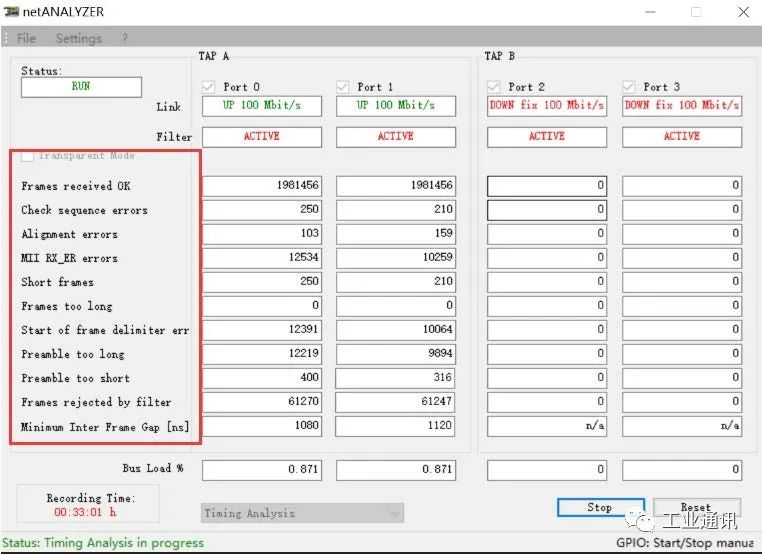Minimize the netANALYZER window
Viewport: 762px width, 554px height.
tap(650, 12)
